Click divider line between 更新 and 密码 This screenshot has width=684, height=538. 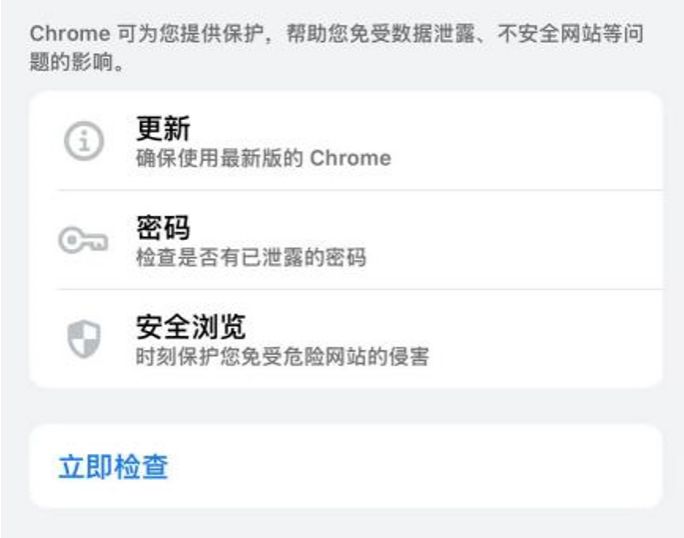tap(360, 190)
